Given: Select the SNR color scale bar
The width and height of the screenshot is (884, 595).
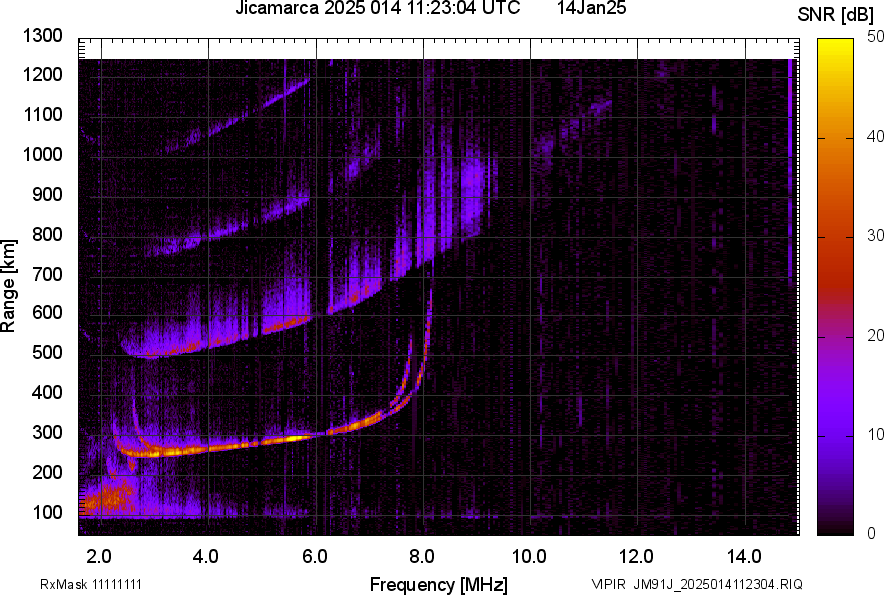Looking at the screenshot, I should coord(836,287).
